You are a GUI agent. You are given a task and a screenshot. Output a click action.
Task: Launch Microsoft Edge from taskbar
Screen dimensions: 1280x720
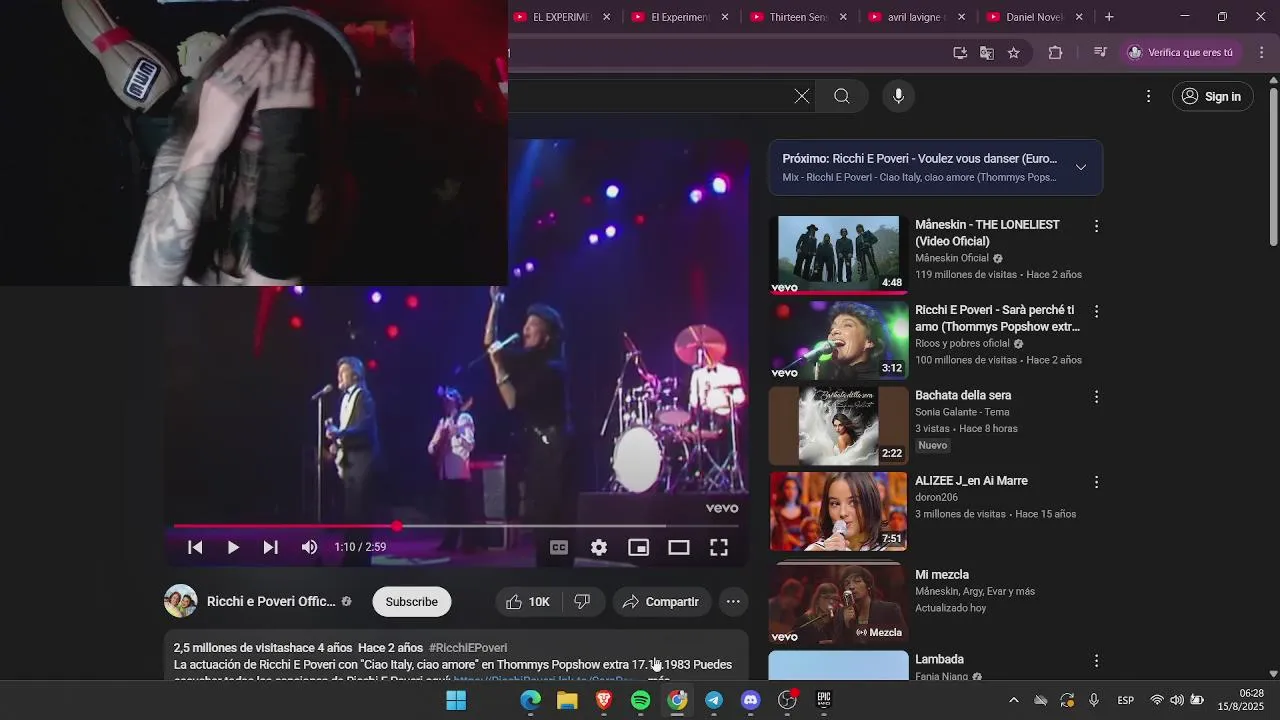(530, 700)
